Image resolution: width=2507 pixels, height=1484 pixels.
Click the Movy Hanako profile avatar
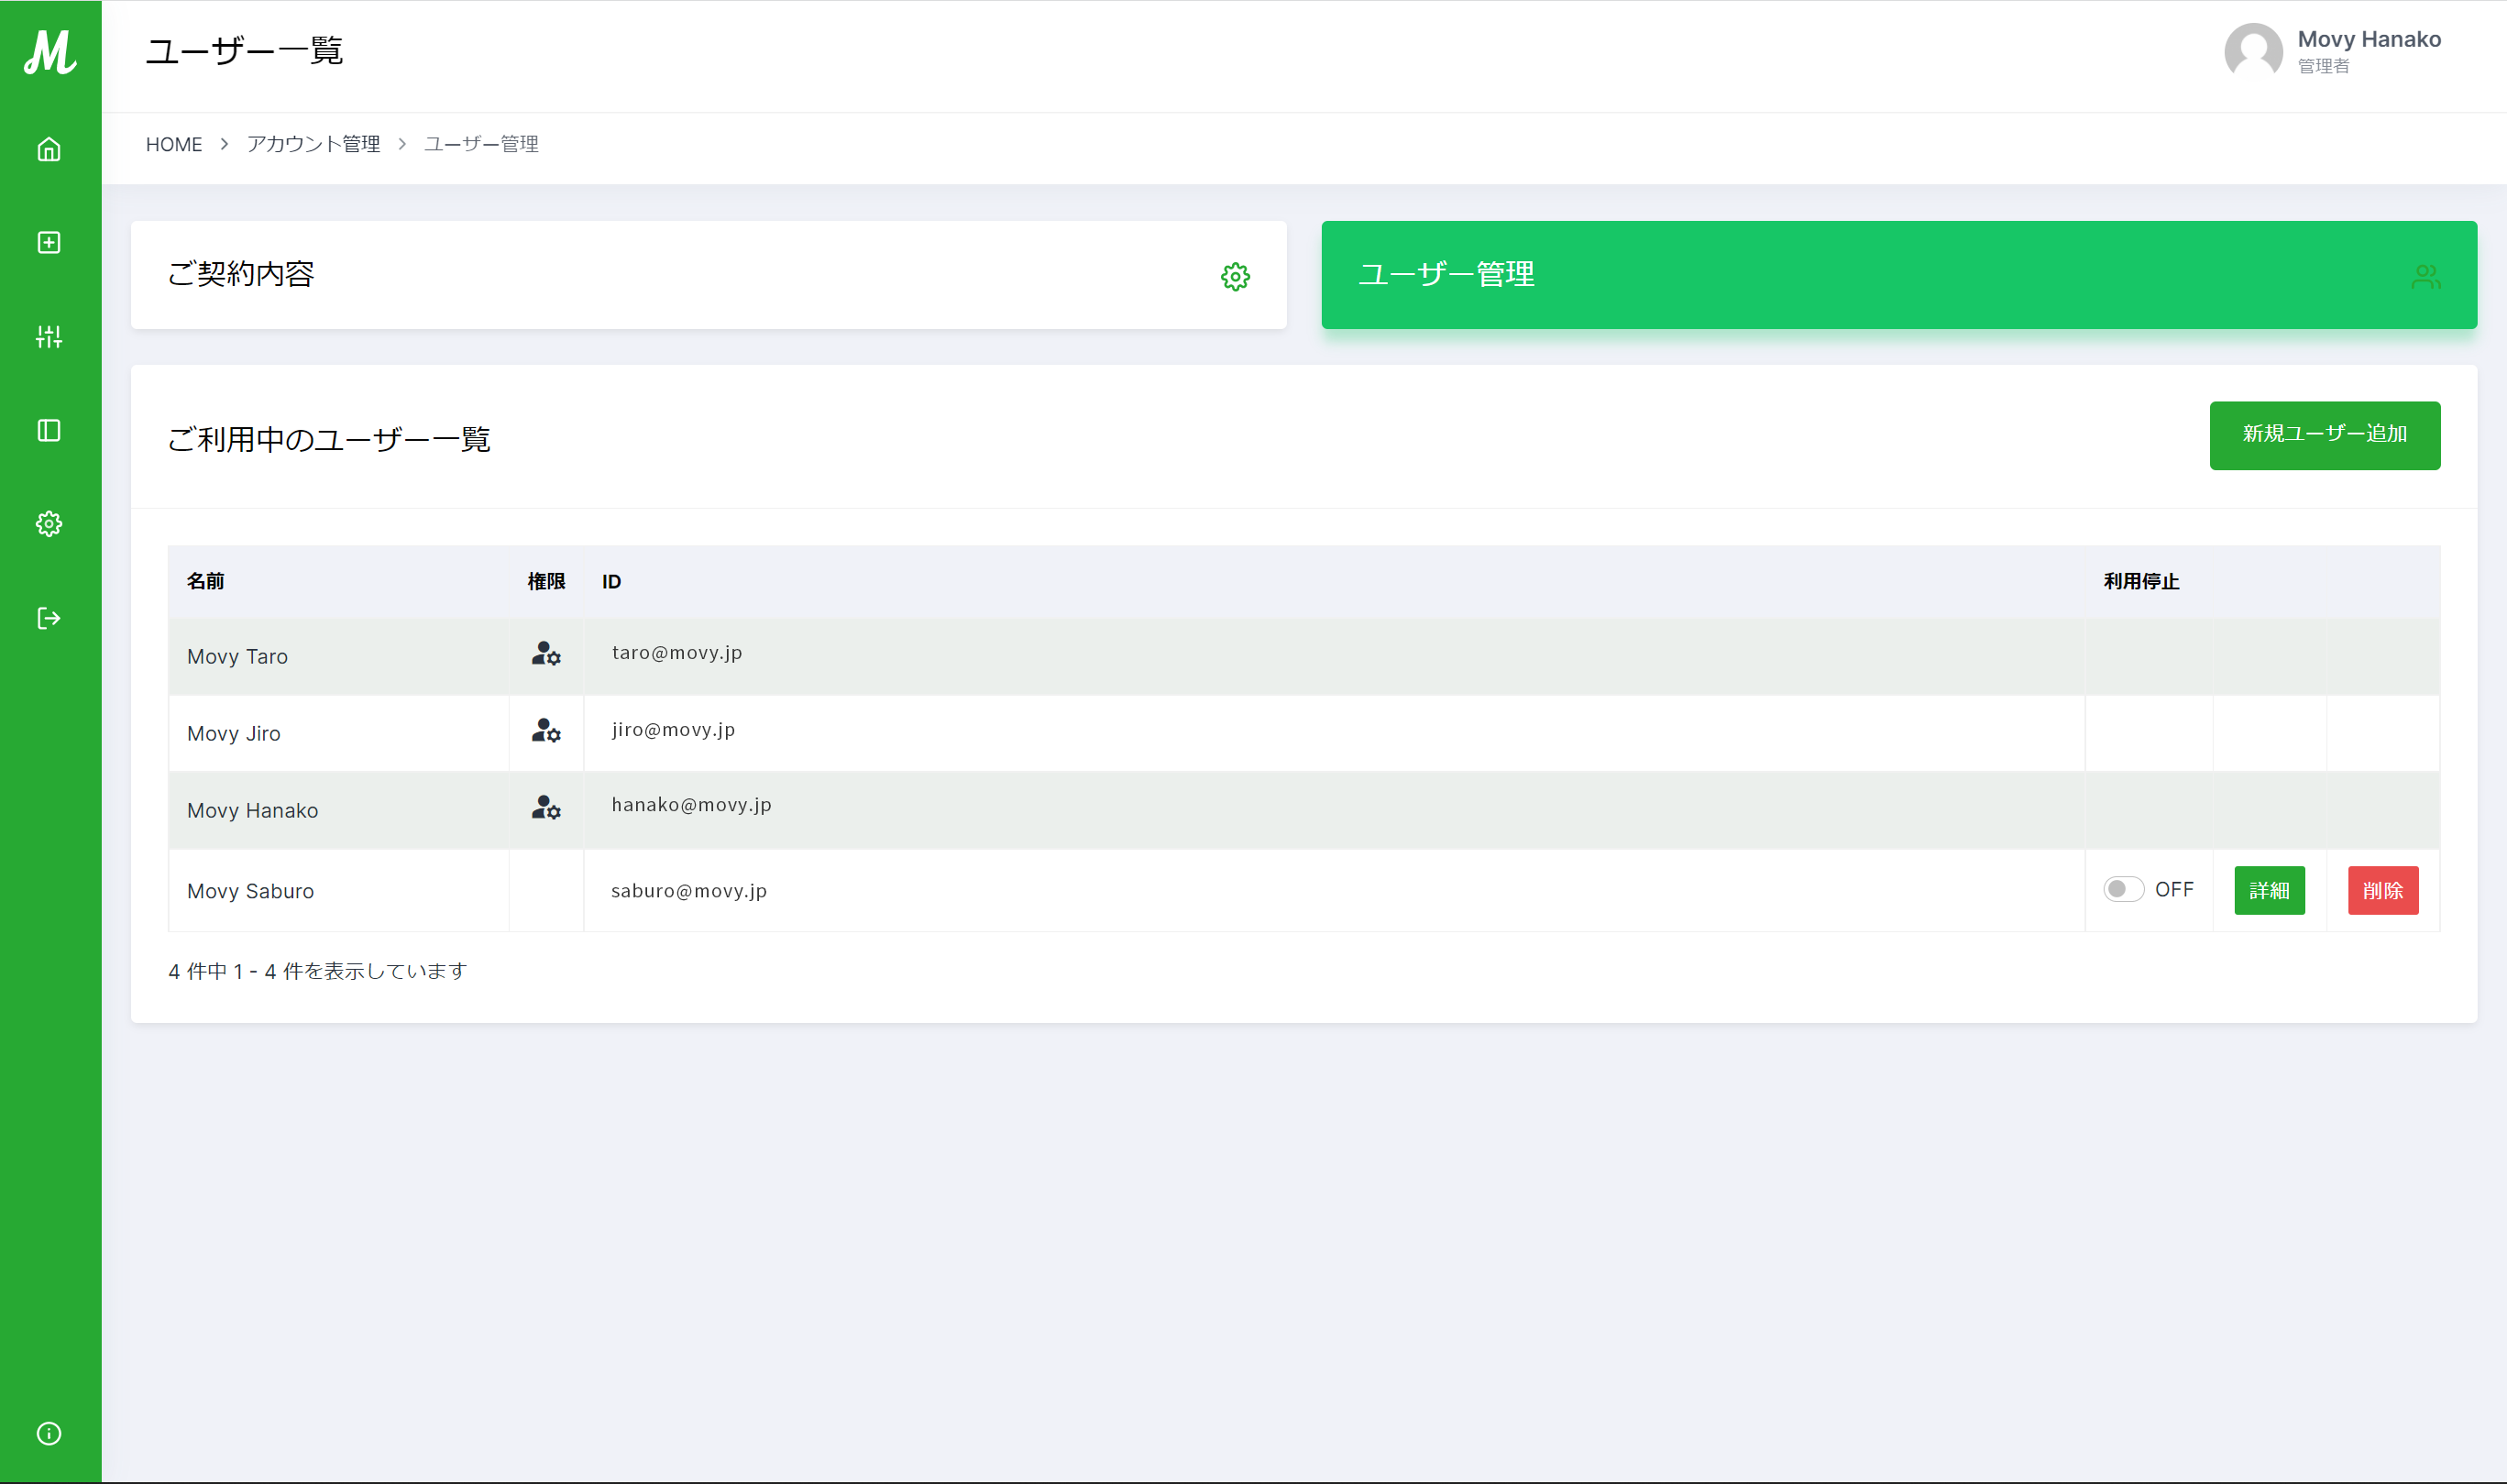(x=2253, y=51)
